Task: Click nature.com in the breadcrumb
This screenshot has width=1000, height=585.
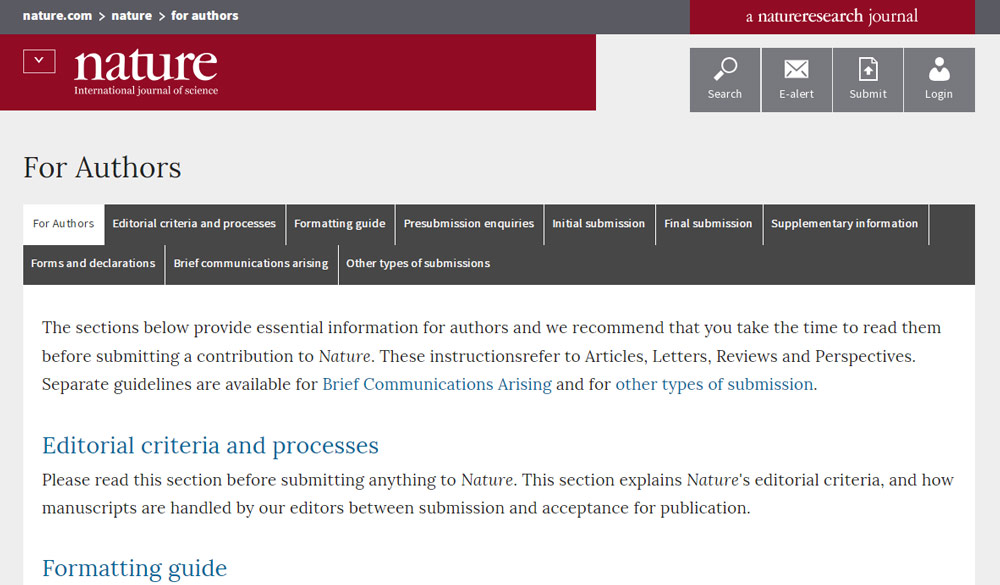Action: click(56, 16)
